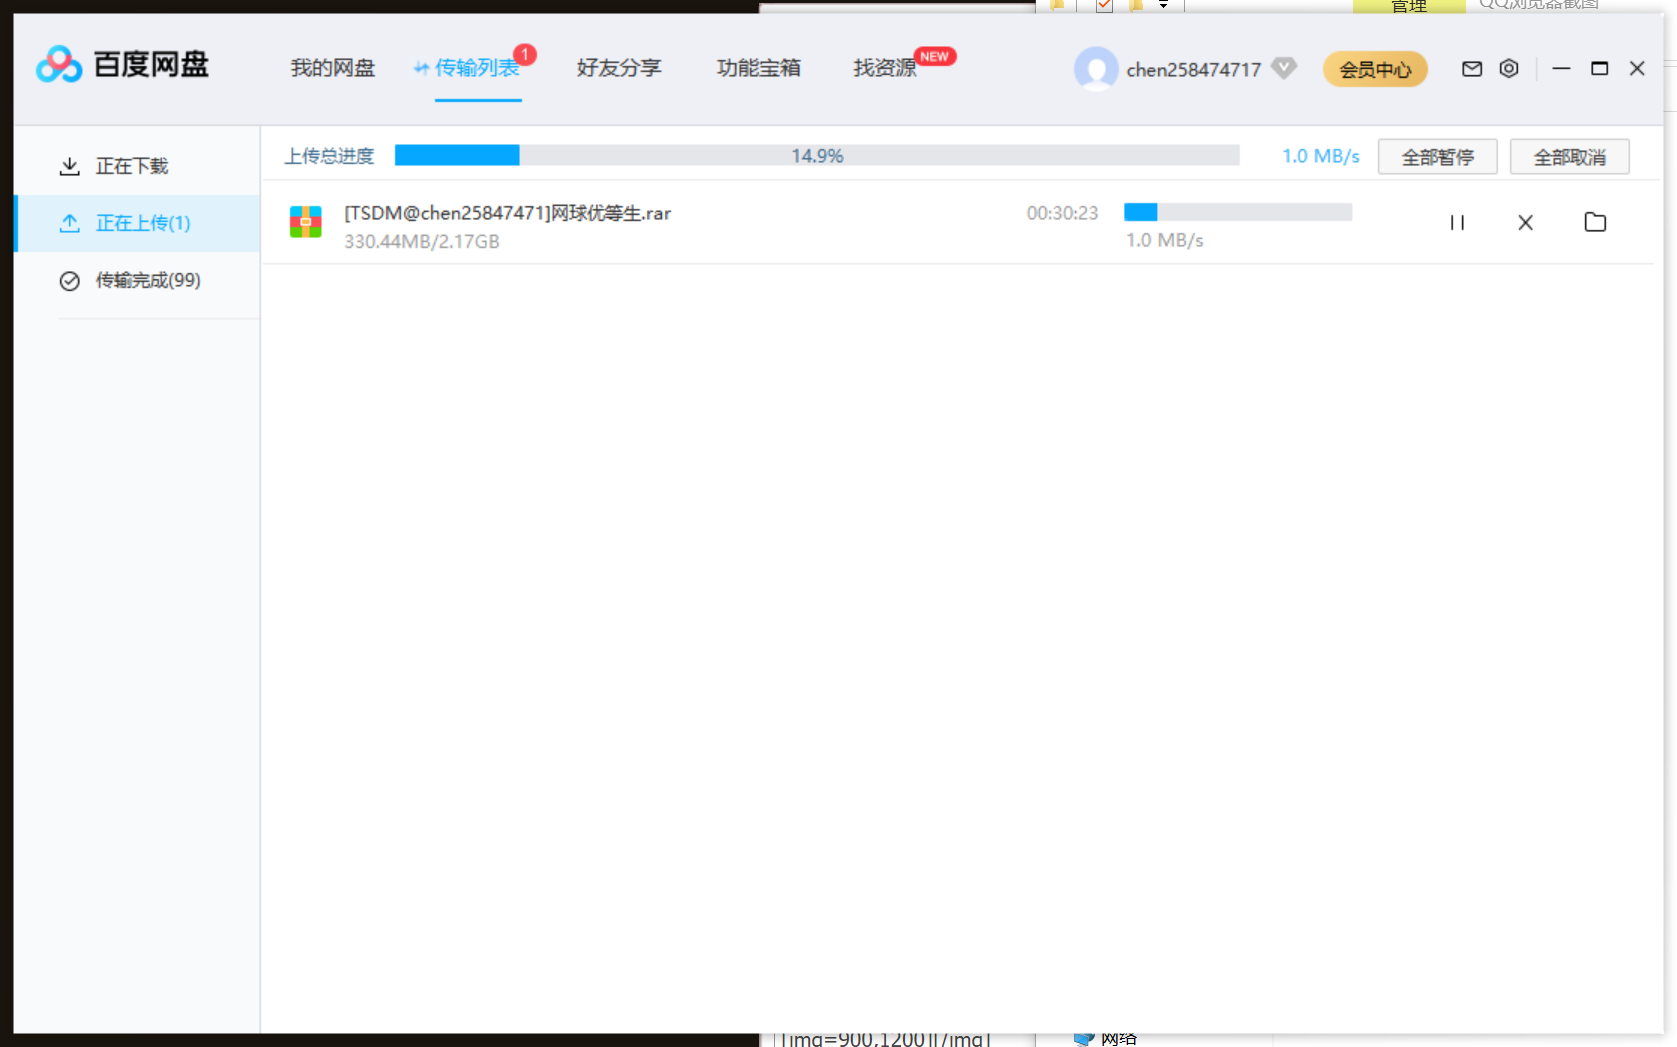Select 正在上传(1) in the sidebar

tap(142, 223)
